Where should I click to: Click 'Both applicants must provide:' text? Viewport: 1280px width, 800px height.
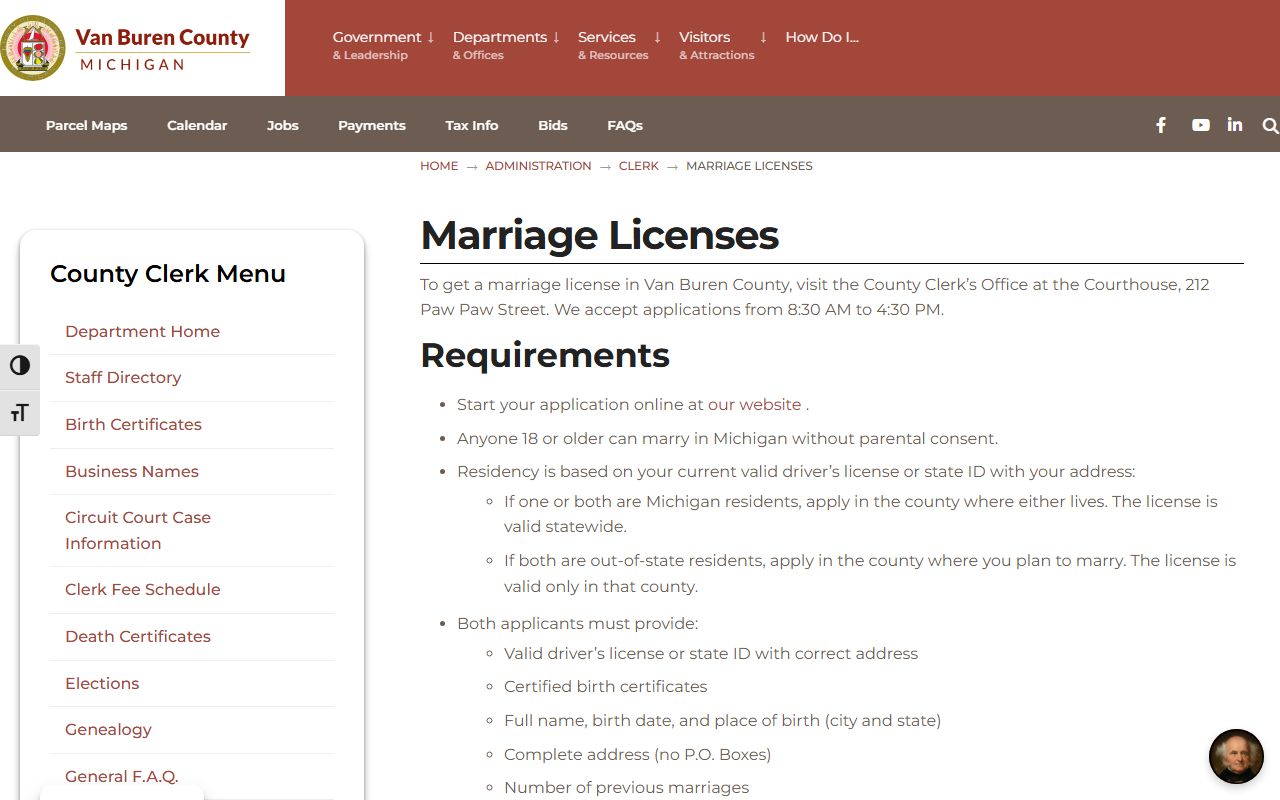click(x=577, y=624)
